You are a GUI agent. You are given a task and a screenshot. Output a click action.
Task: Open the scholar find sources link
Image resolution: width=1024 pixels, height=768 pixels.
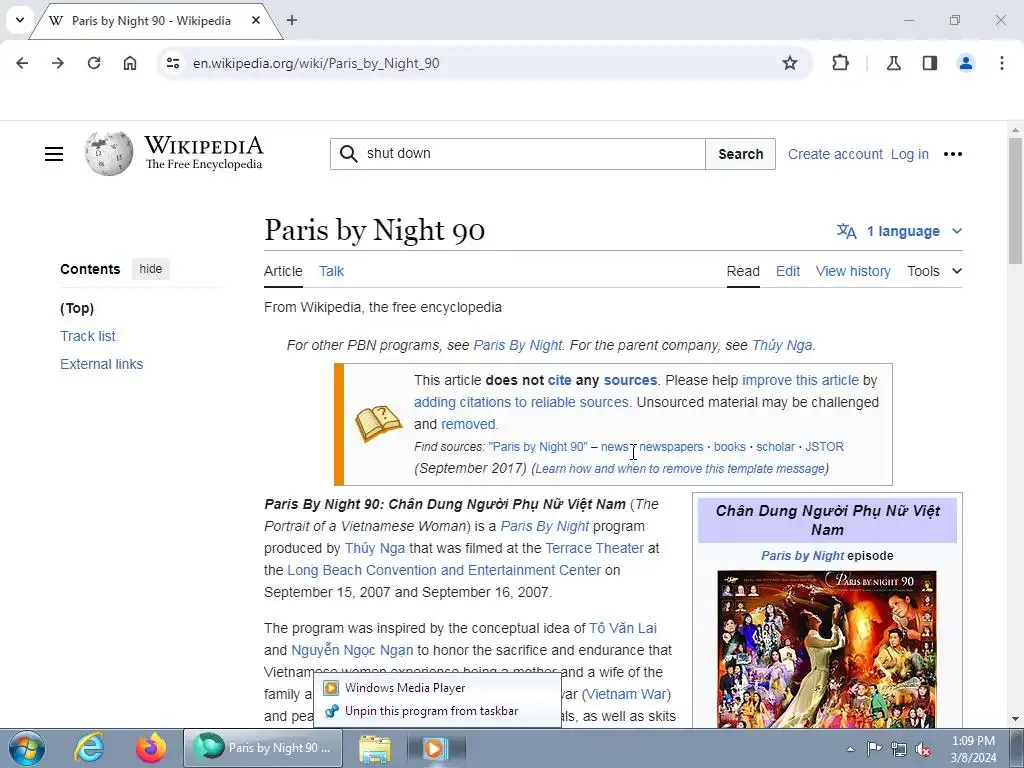[x=775, y=447]
